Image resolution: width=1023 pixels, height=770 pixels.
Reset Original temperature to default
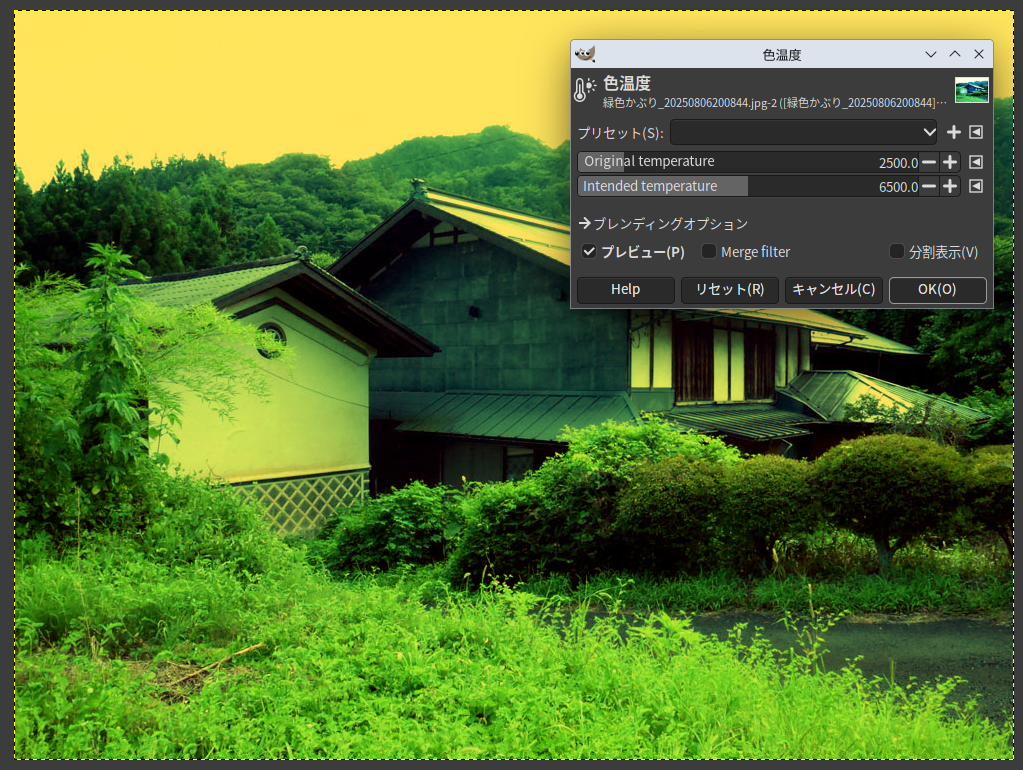[976, 162]
